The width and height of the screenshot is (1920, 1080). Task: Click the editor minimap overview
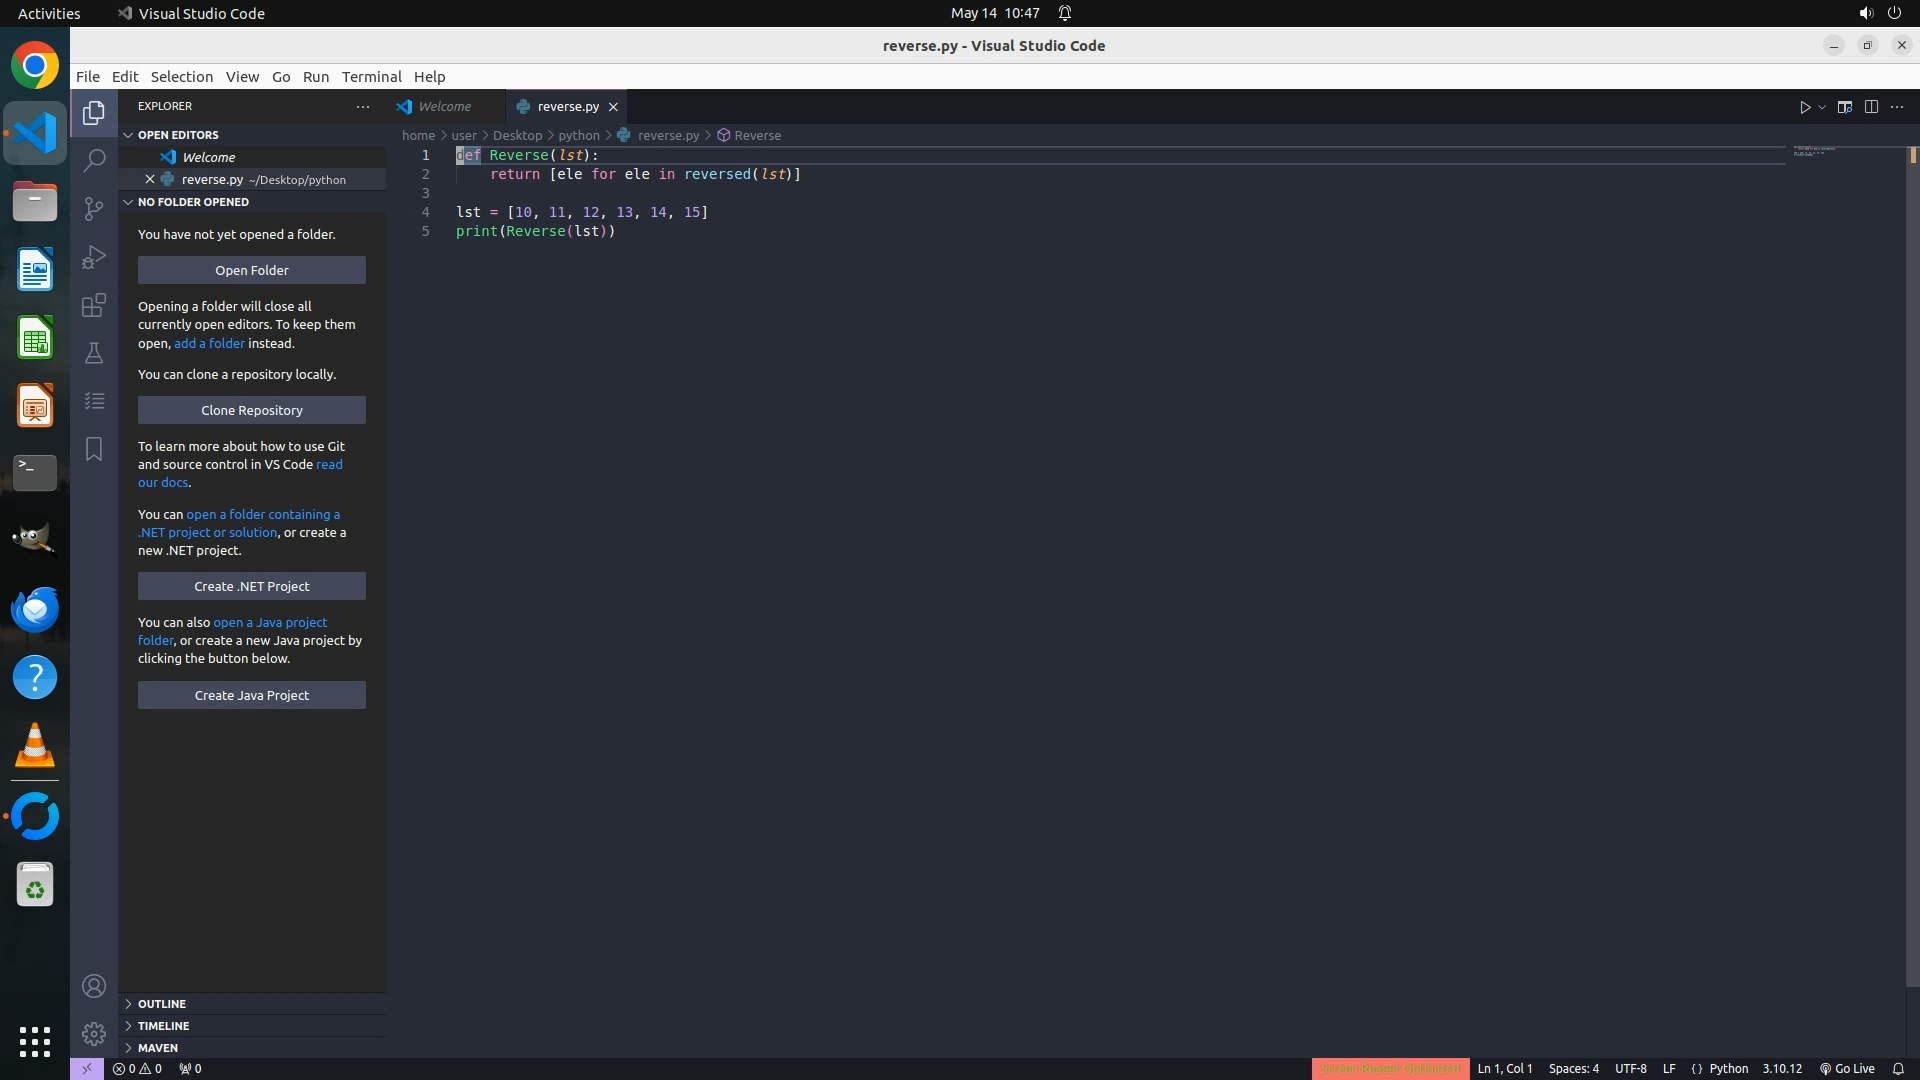(x=1814, y=151)
